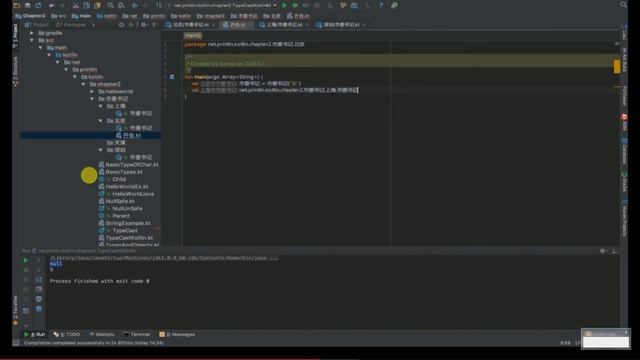Click the yellow warning marker on editor stripe

[x=617, y=66]
